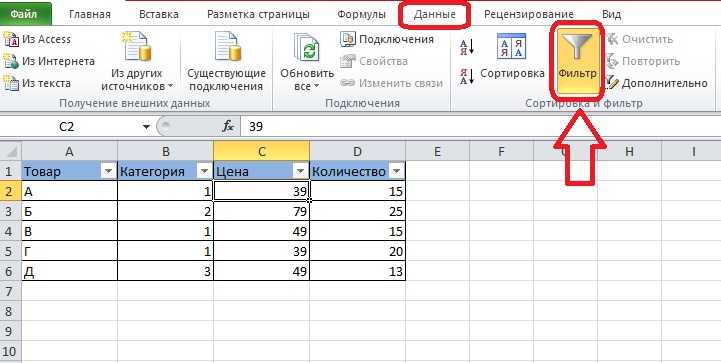This screenshot has width=721, height=363.
Task: Click the Select All corner button
Action: click(x=11, y=151)
